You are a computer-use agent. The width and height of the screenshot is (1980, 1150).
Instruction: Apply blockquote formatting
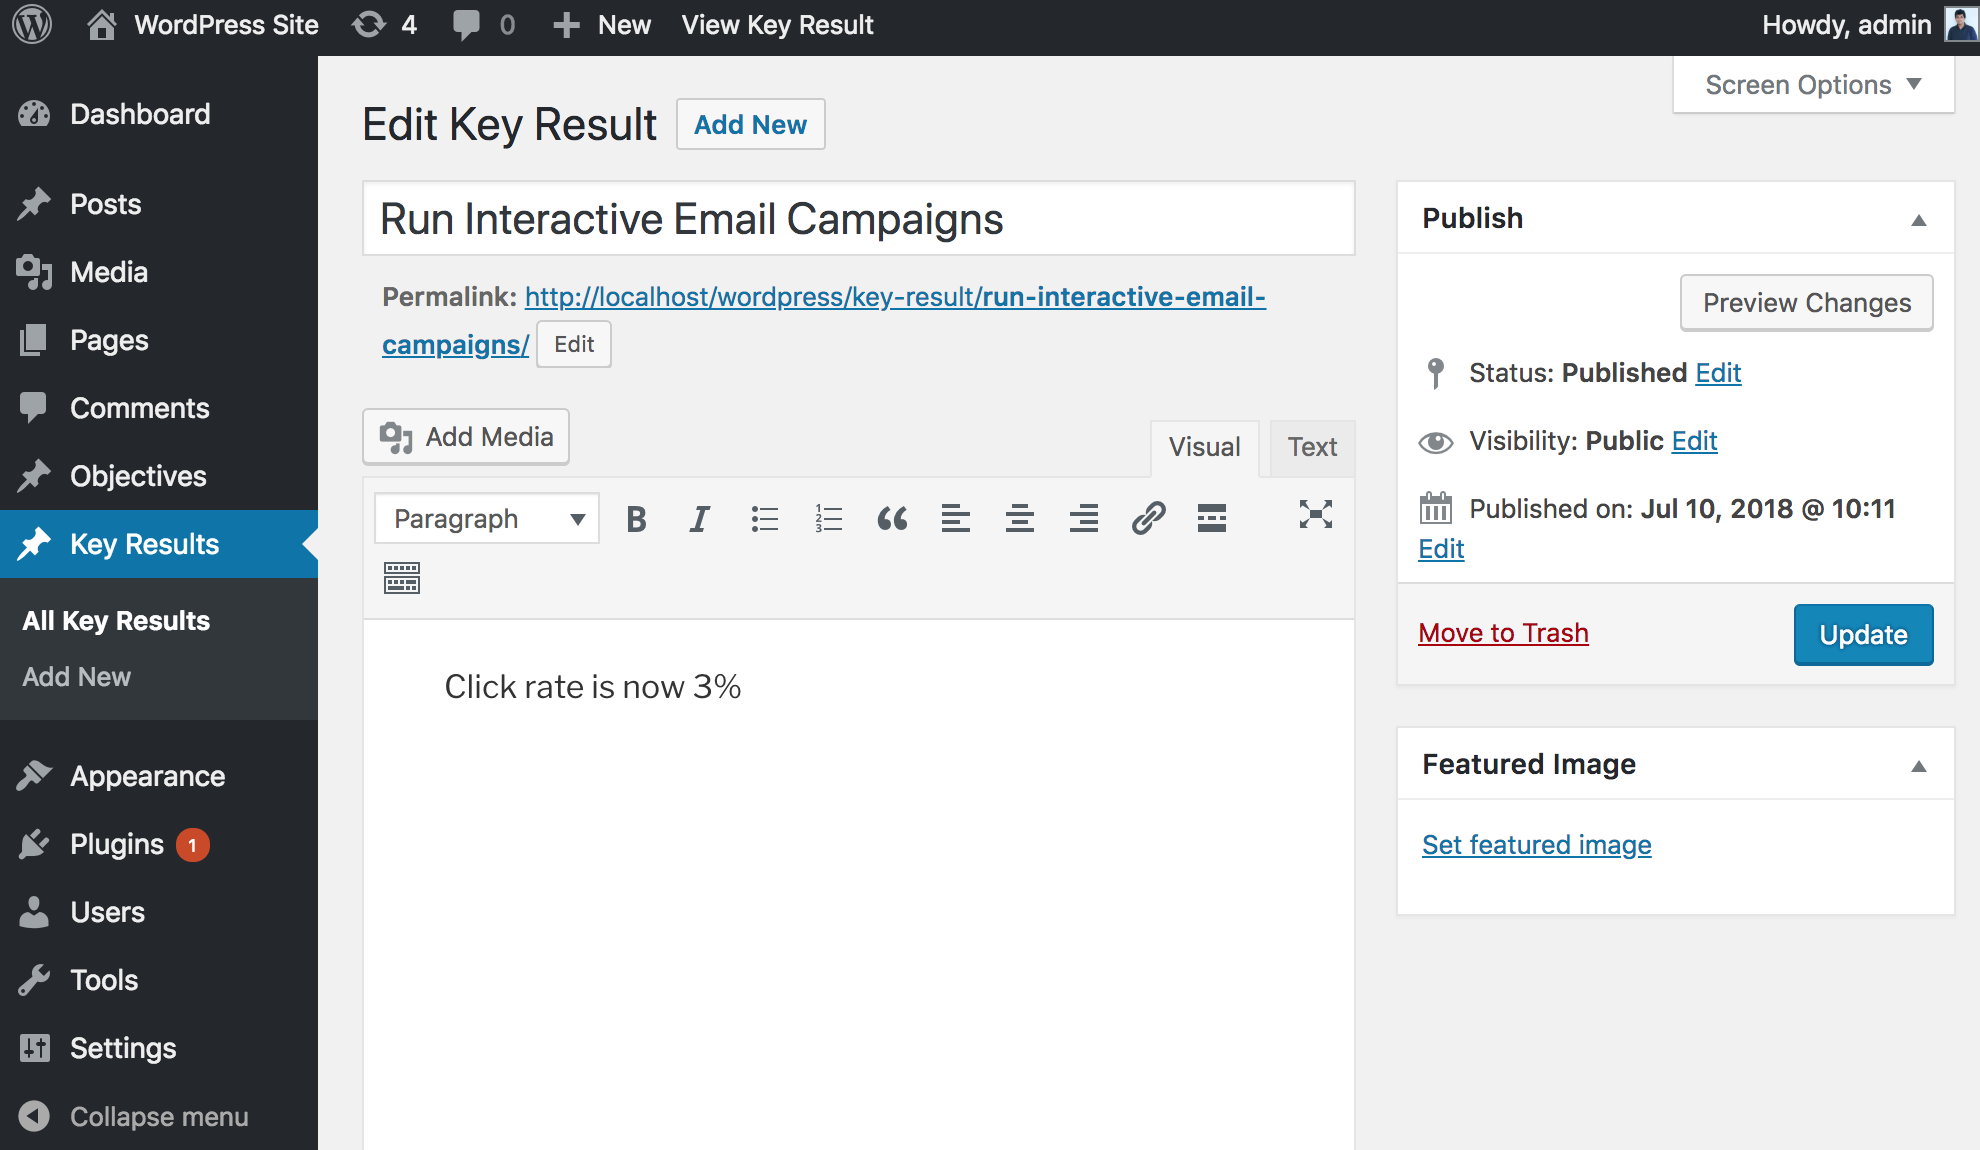point(891,518)
